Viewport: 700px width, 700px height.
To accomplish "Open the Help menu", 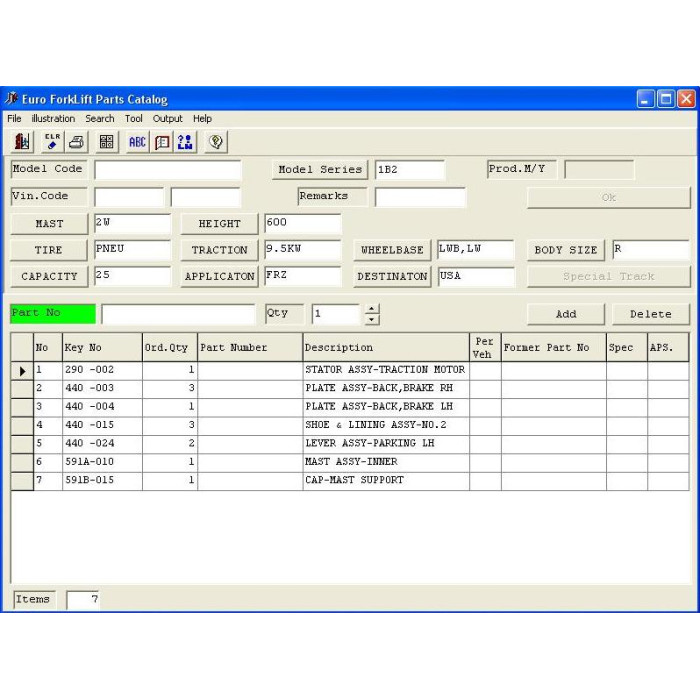I will pyautogui.click(x=202, y=119).
